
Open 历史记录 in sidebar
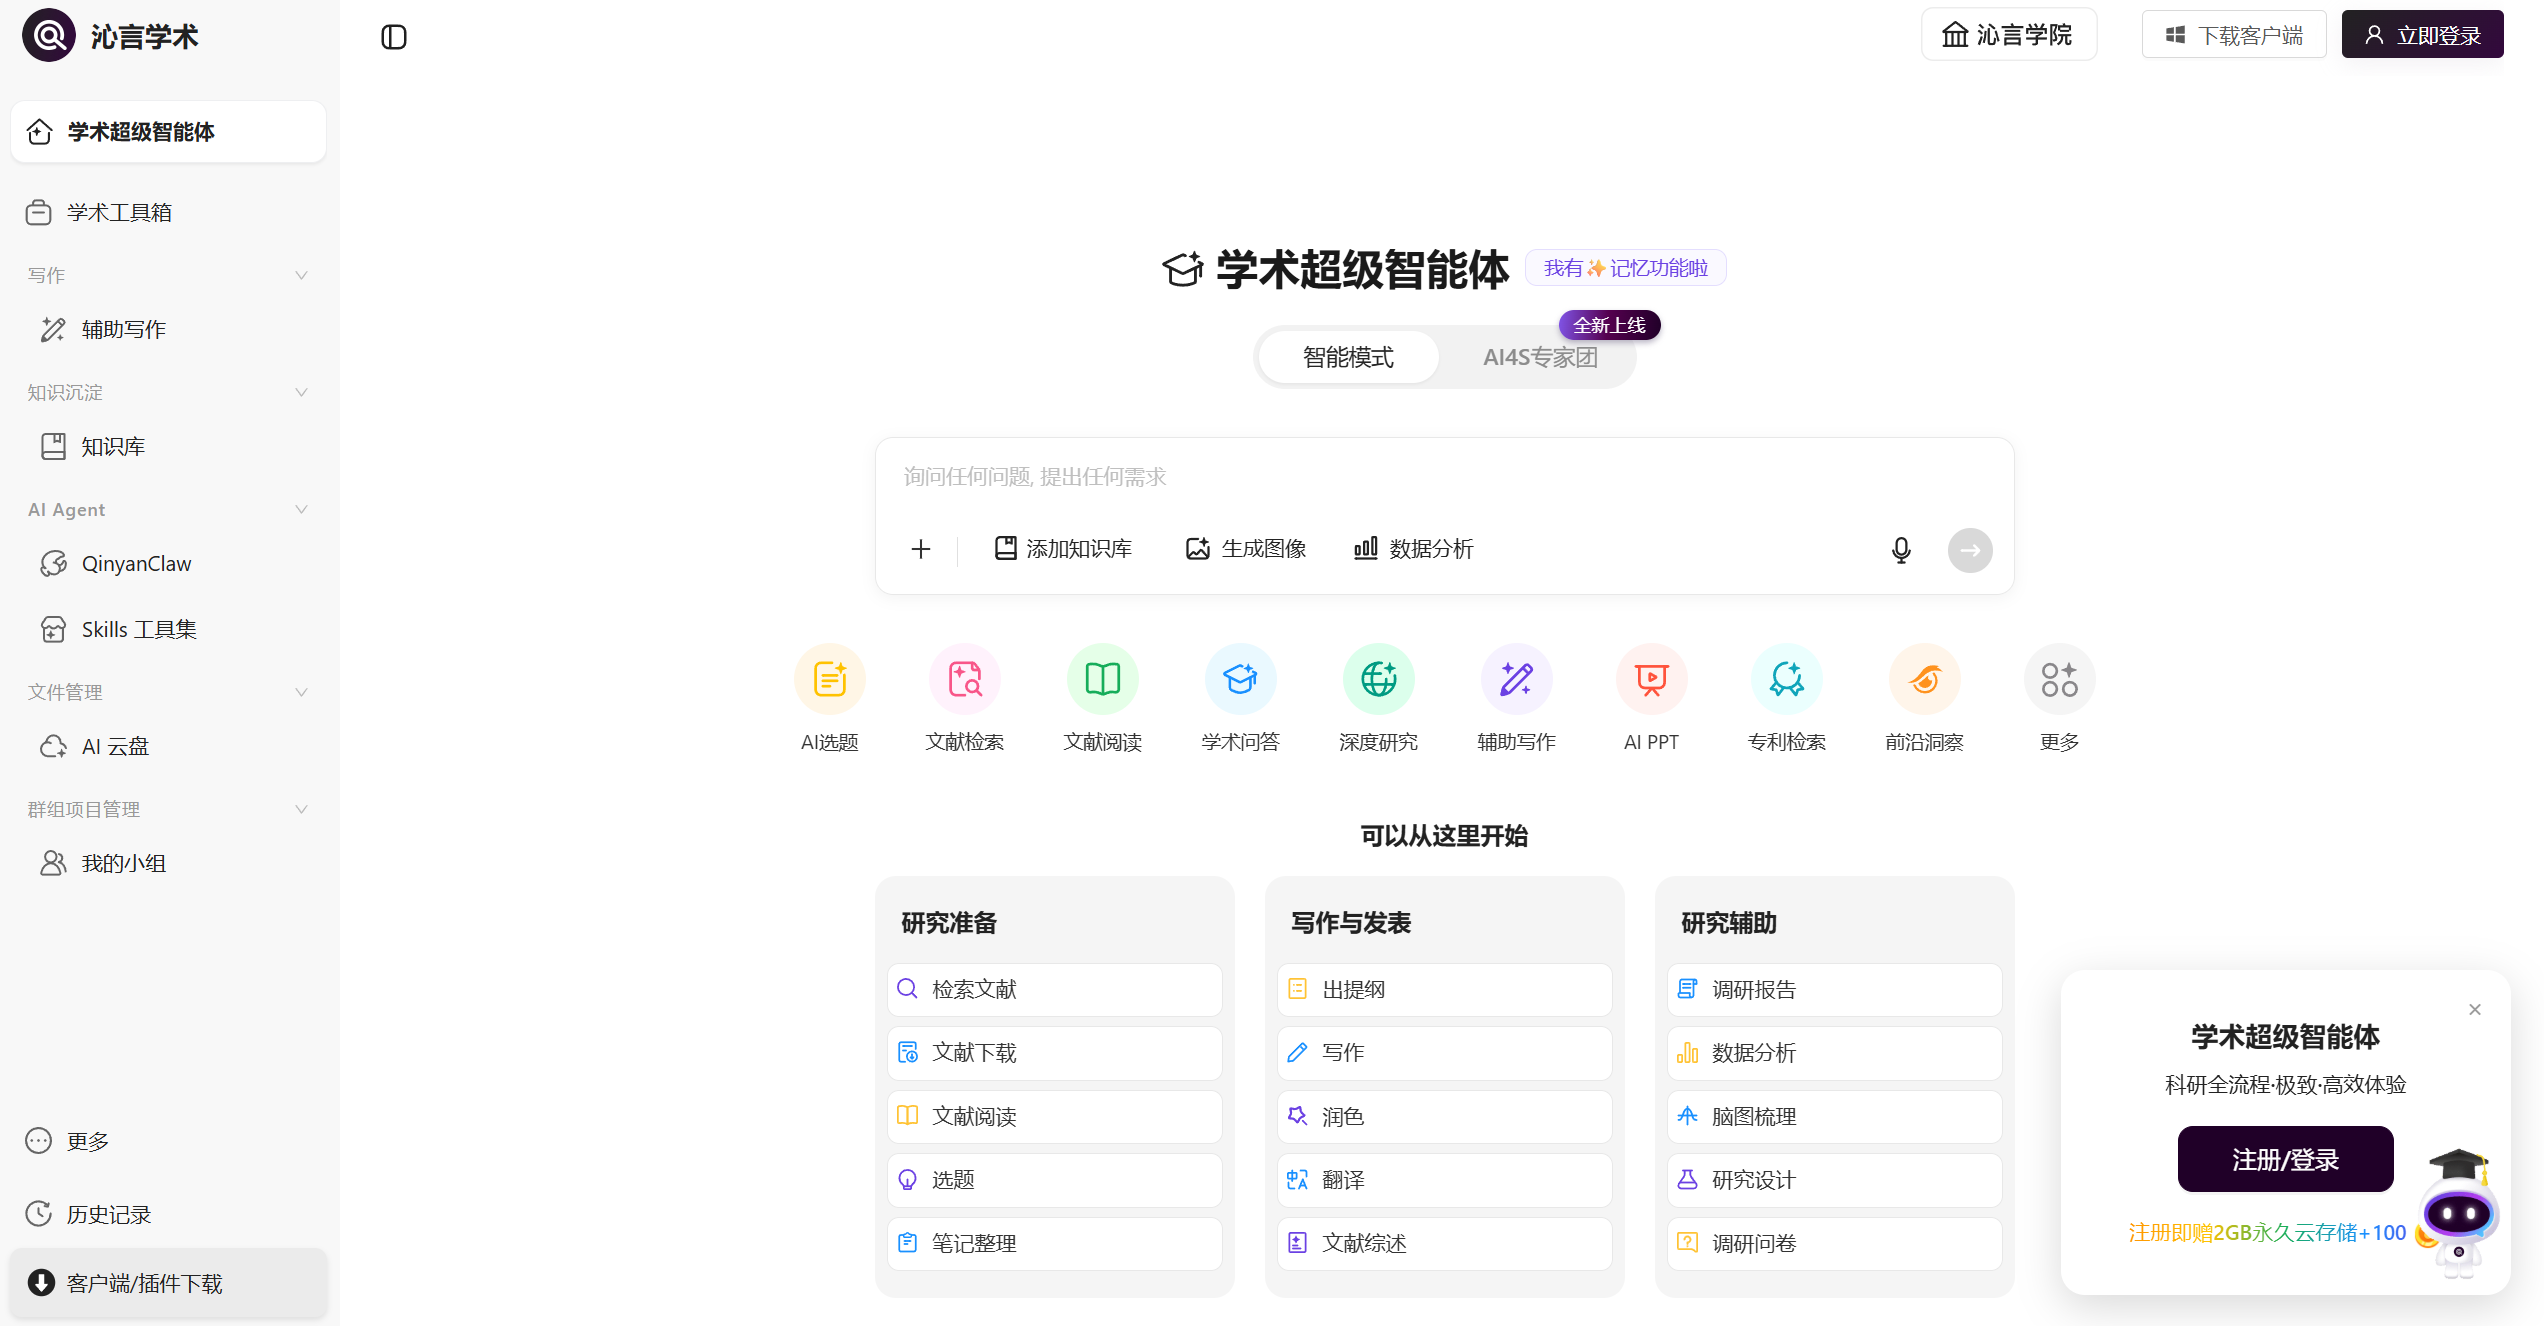tap(168, 1214)
